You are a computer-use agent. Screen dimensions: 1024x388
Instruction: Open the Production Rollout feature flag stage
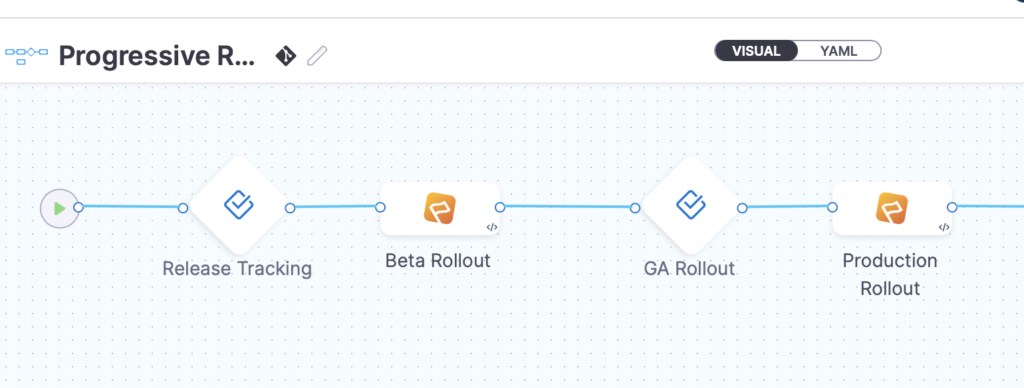[891, 208]
